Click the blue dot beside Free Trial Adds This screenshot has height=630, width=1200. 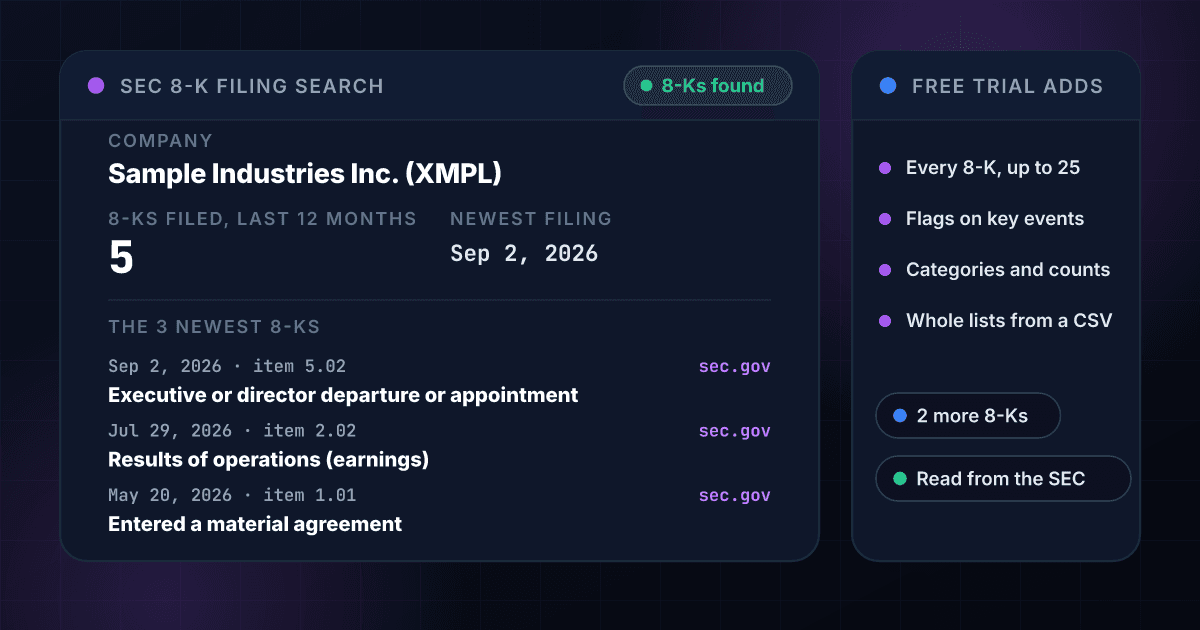click(x=888, y=86)
